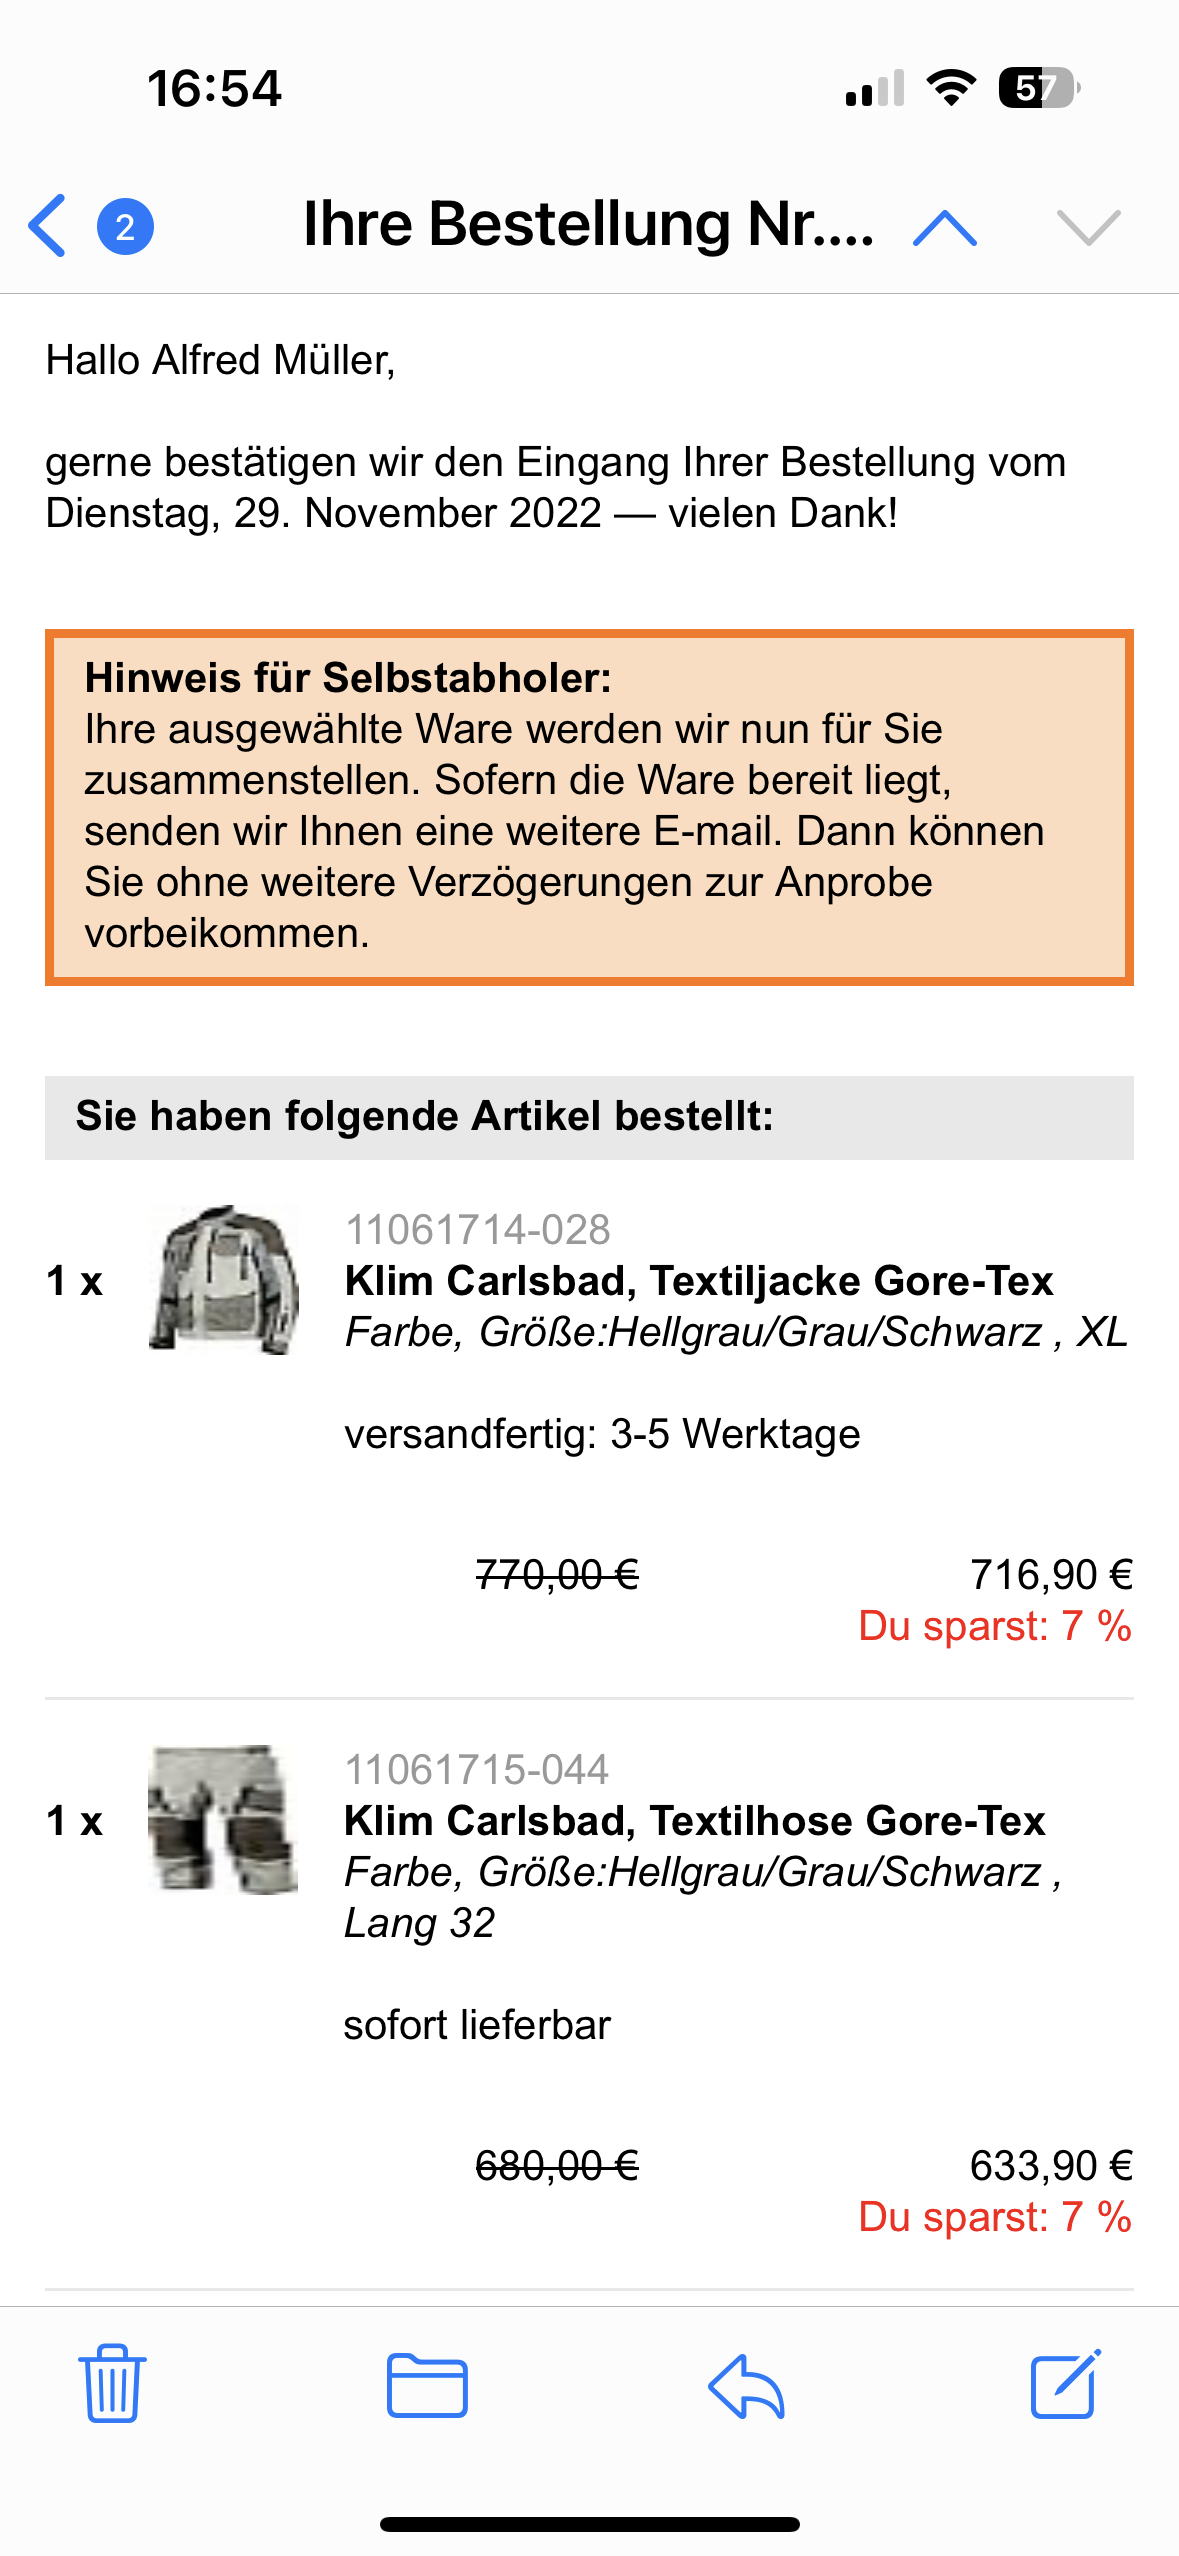Tap the Klim Carlsbad Textiljacke Gore-Tex title
Image resolution: width=1179 pixels, height=2556 pixels.
[x=699, y=1280]
